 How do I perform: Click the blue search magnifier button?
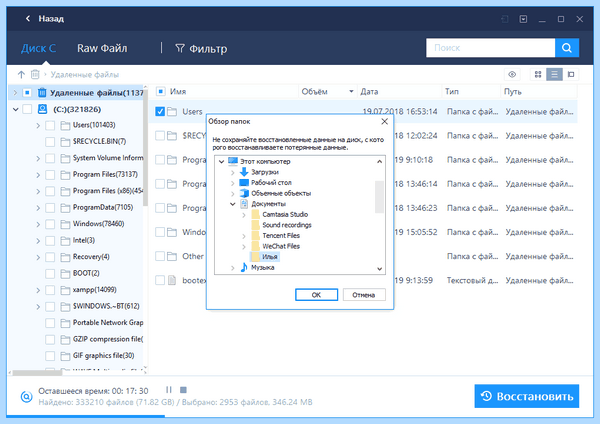click(x=567, y=48)
